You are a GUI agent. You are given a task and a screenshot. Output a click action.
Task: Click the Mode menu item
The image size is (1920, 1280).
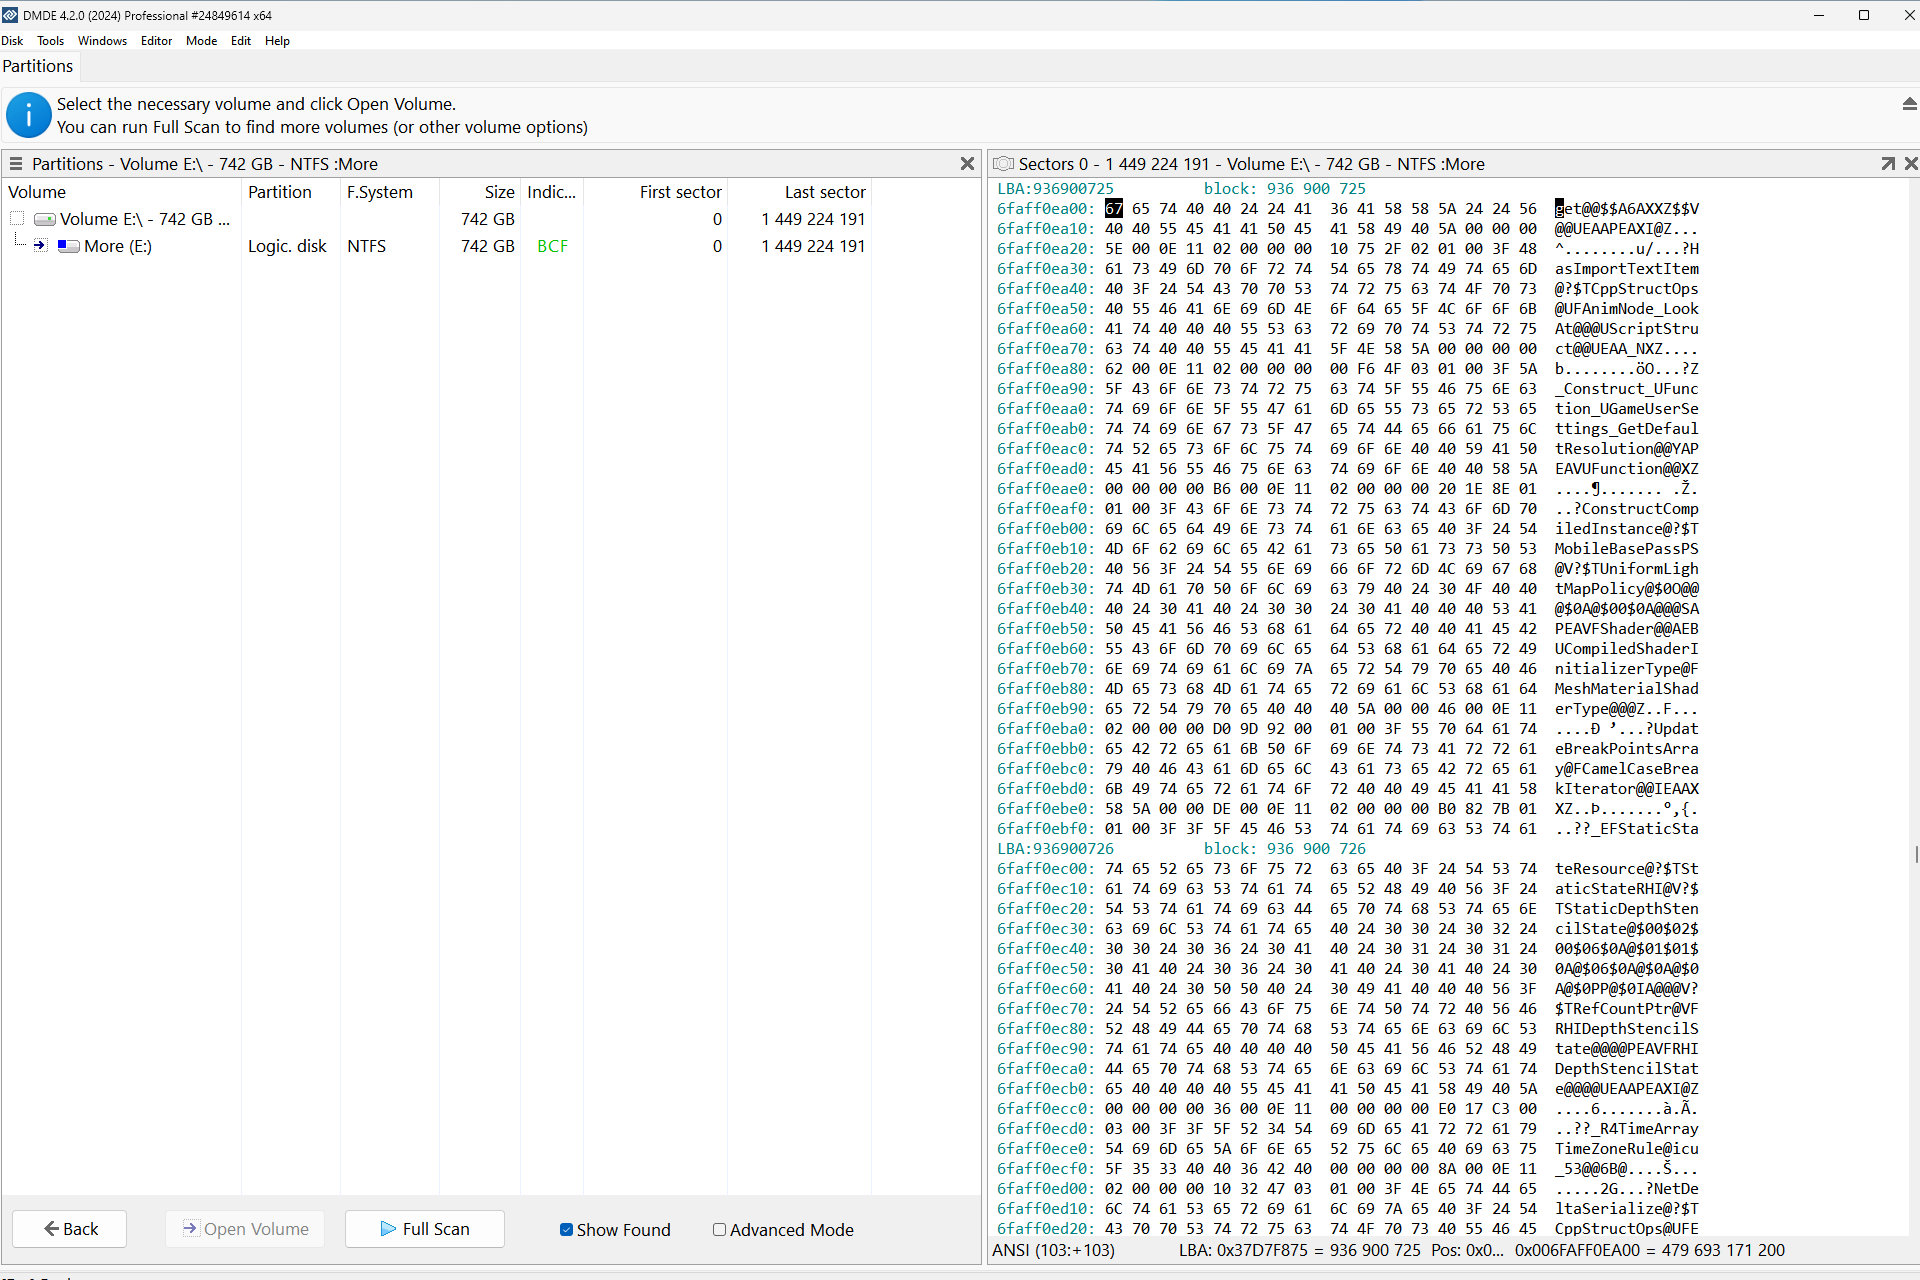200,40
